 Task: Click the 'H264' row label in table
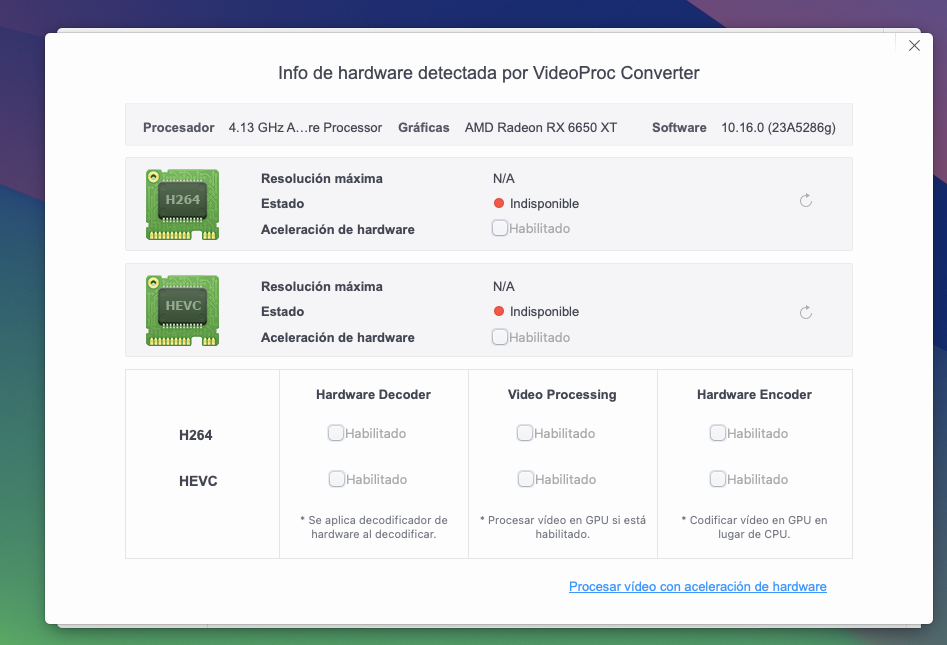click(x=196, y=435)
